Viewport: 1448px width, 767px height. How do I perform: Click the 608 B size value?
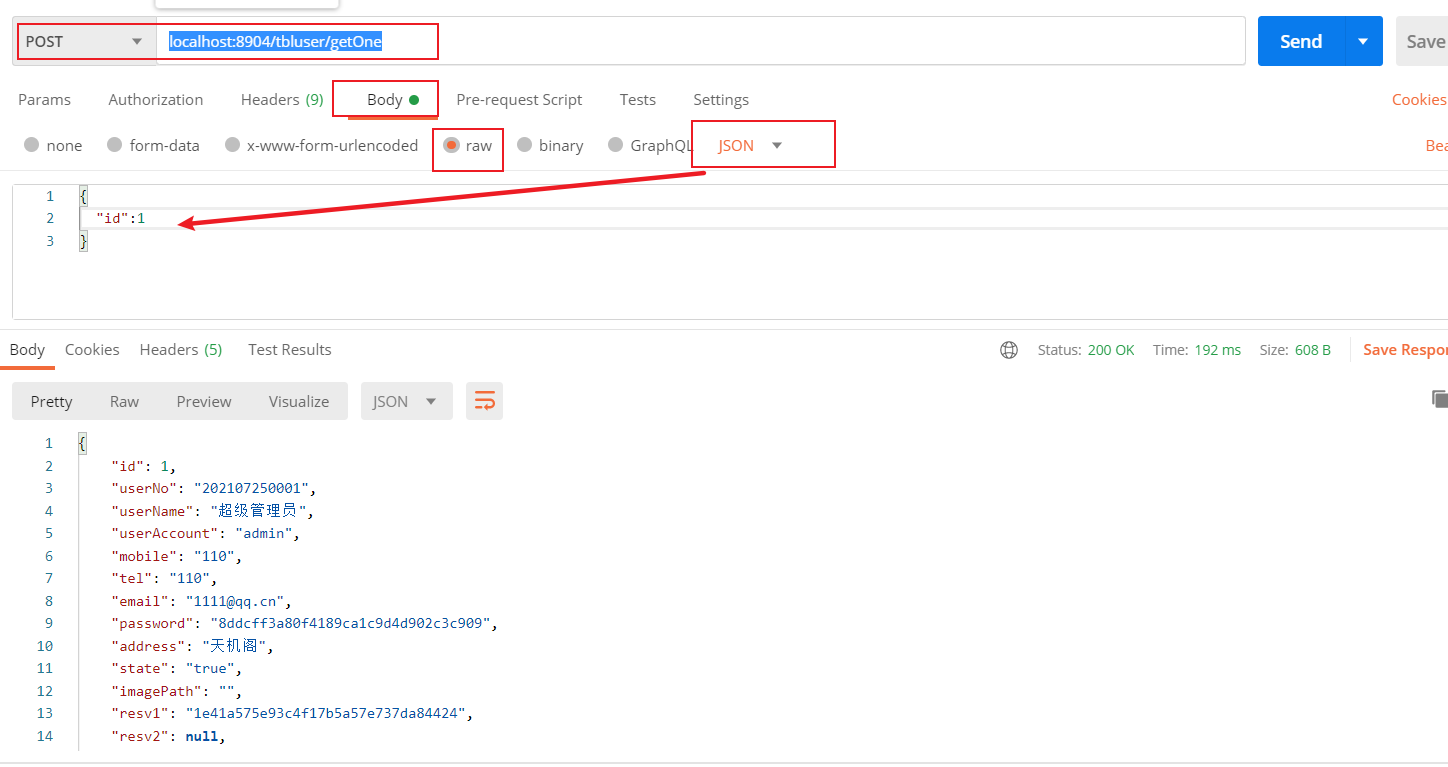tap(1312, 350)
